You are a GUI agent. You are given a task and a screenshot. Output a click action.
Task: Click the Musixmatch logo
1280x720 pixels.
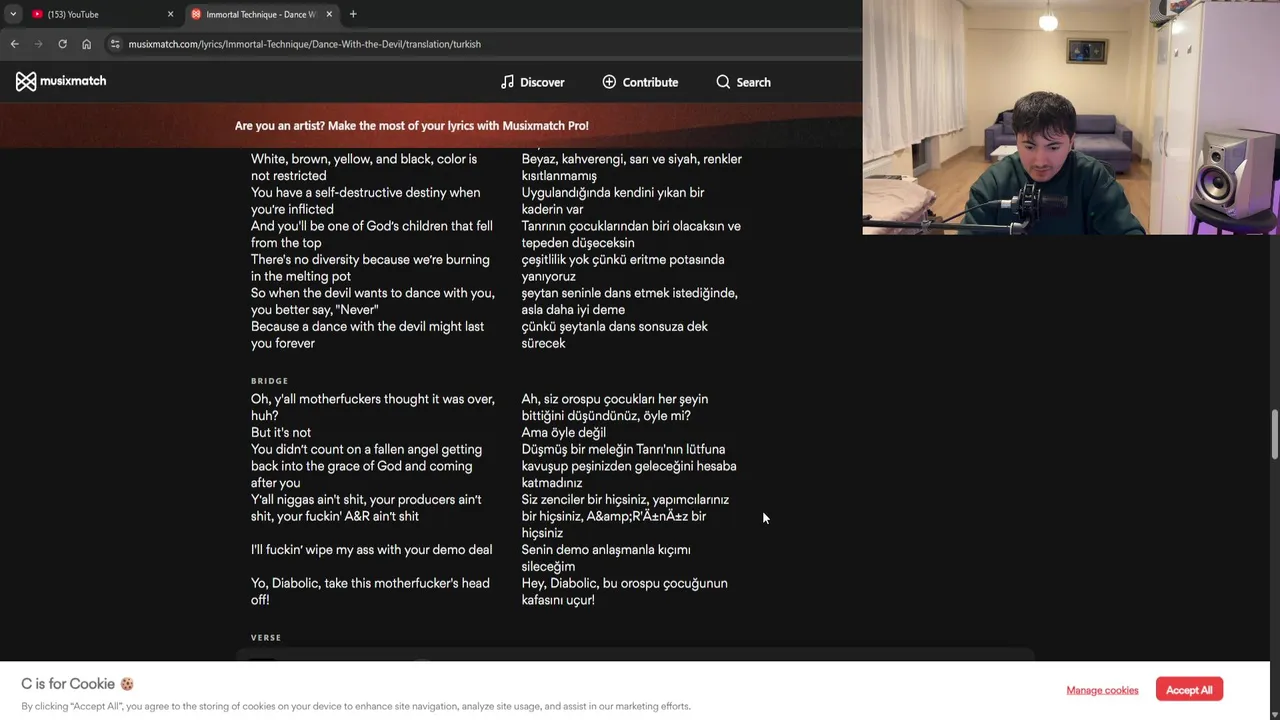pos(61,81)
